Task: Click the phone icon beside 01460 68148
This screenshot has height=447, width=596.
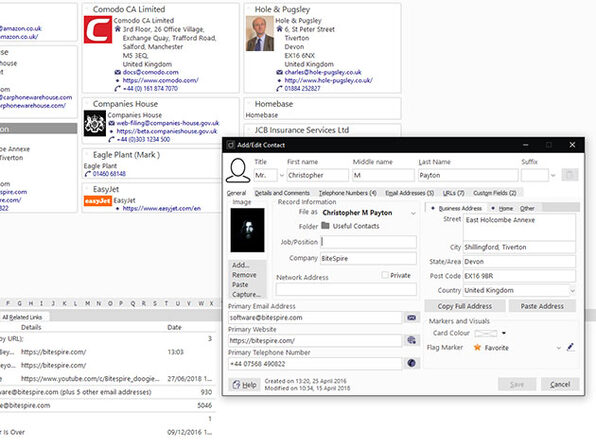Action: pos(87,174)
